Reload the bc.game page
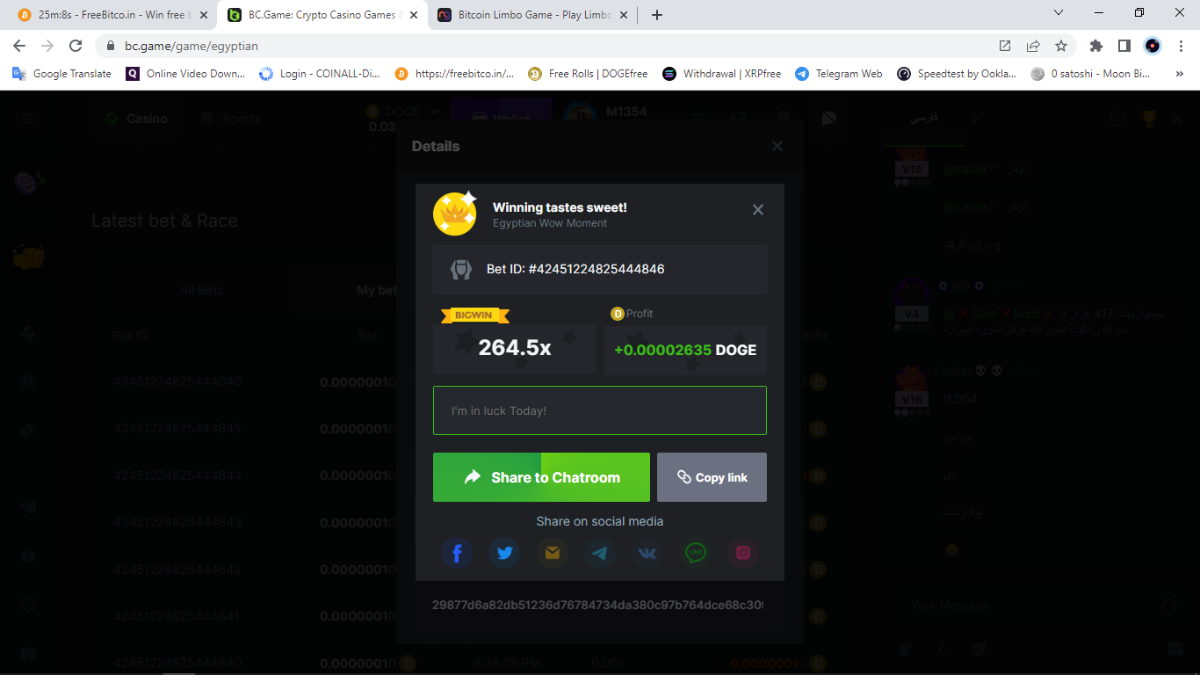1200x682 pixels. click(x=75, y=46)
